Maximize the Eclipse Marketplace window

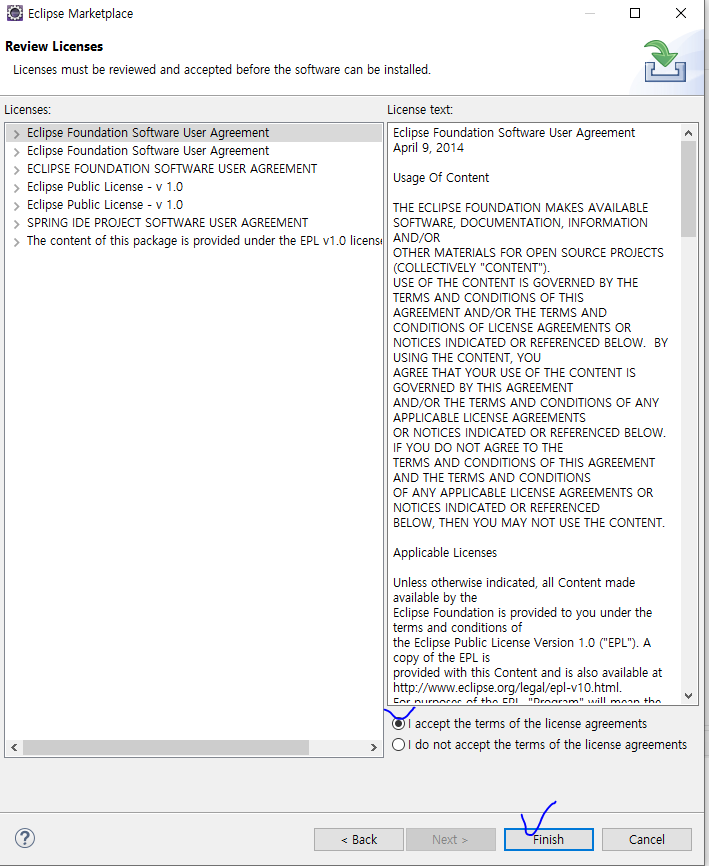click(635, 13)
